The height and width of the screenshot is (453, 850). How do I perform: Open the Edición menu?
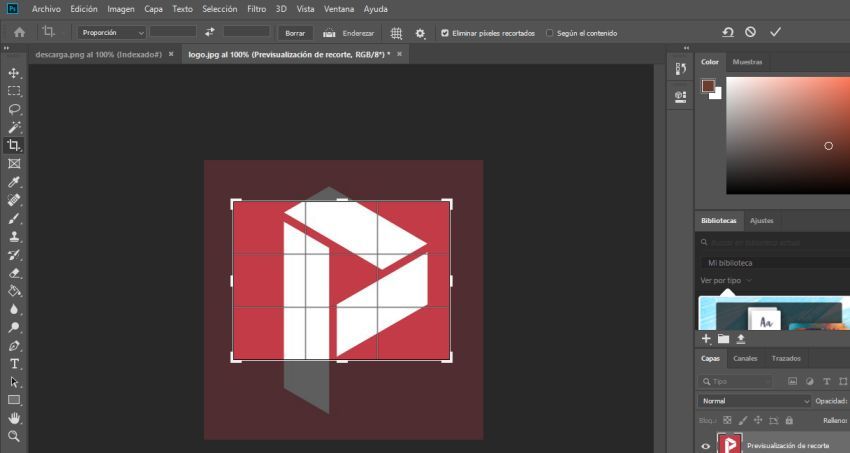click(84, 9)
